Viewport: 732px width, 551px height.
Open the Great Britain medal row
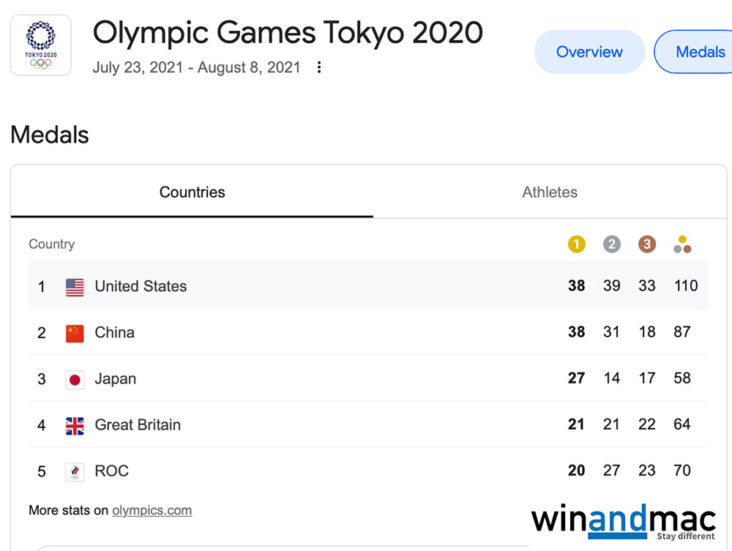coord(367,425)
